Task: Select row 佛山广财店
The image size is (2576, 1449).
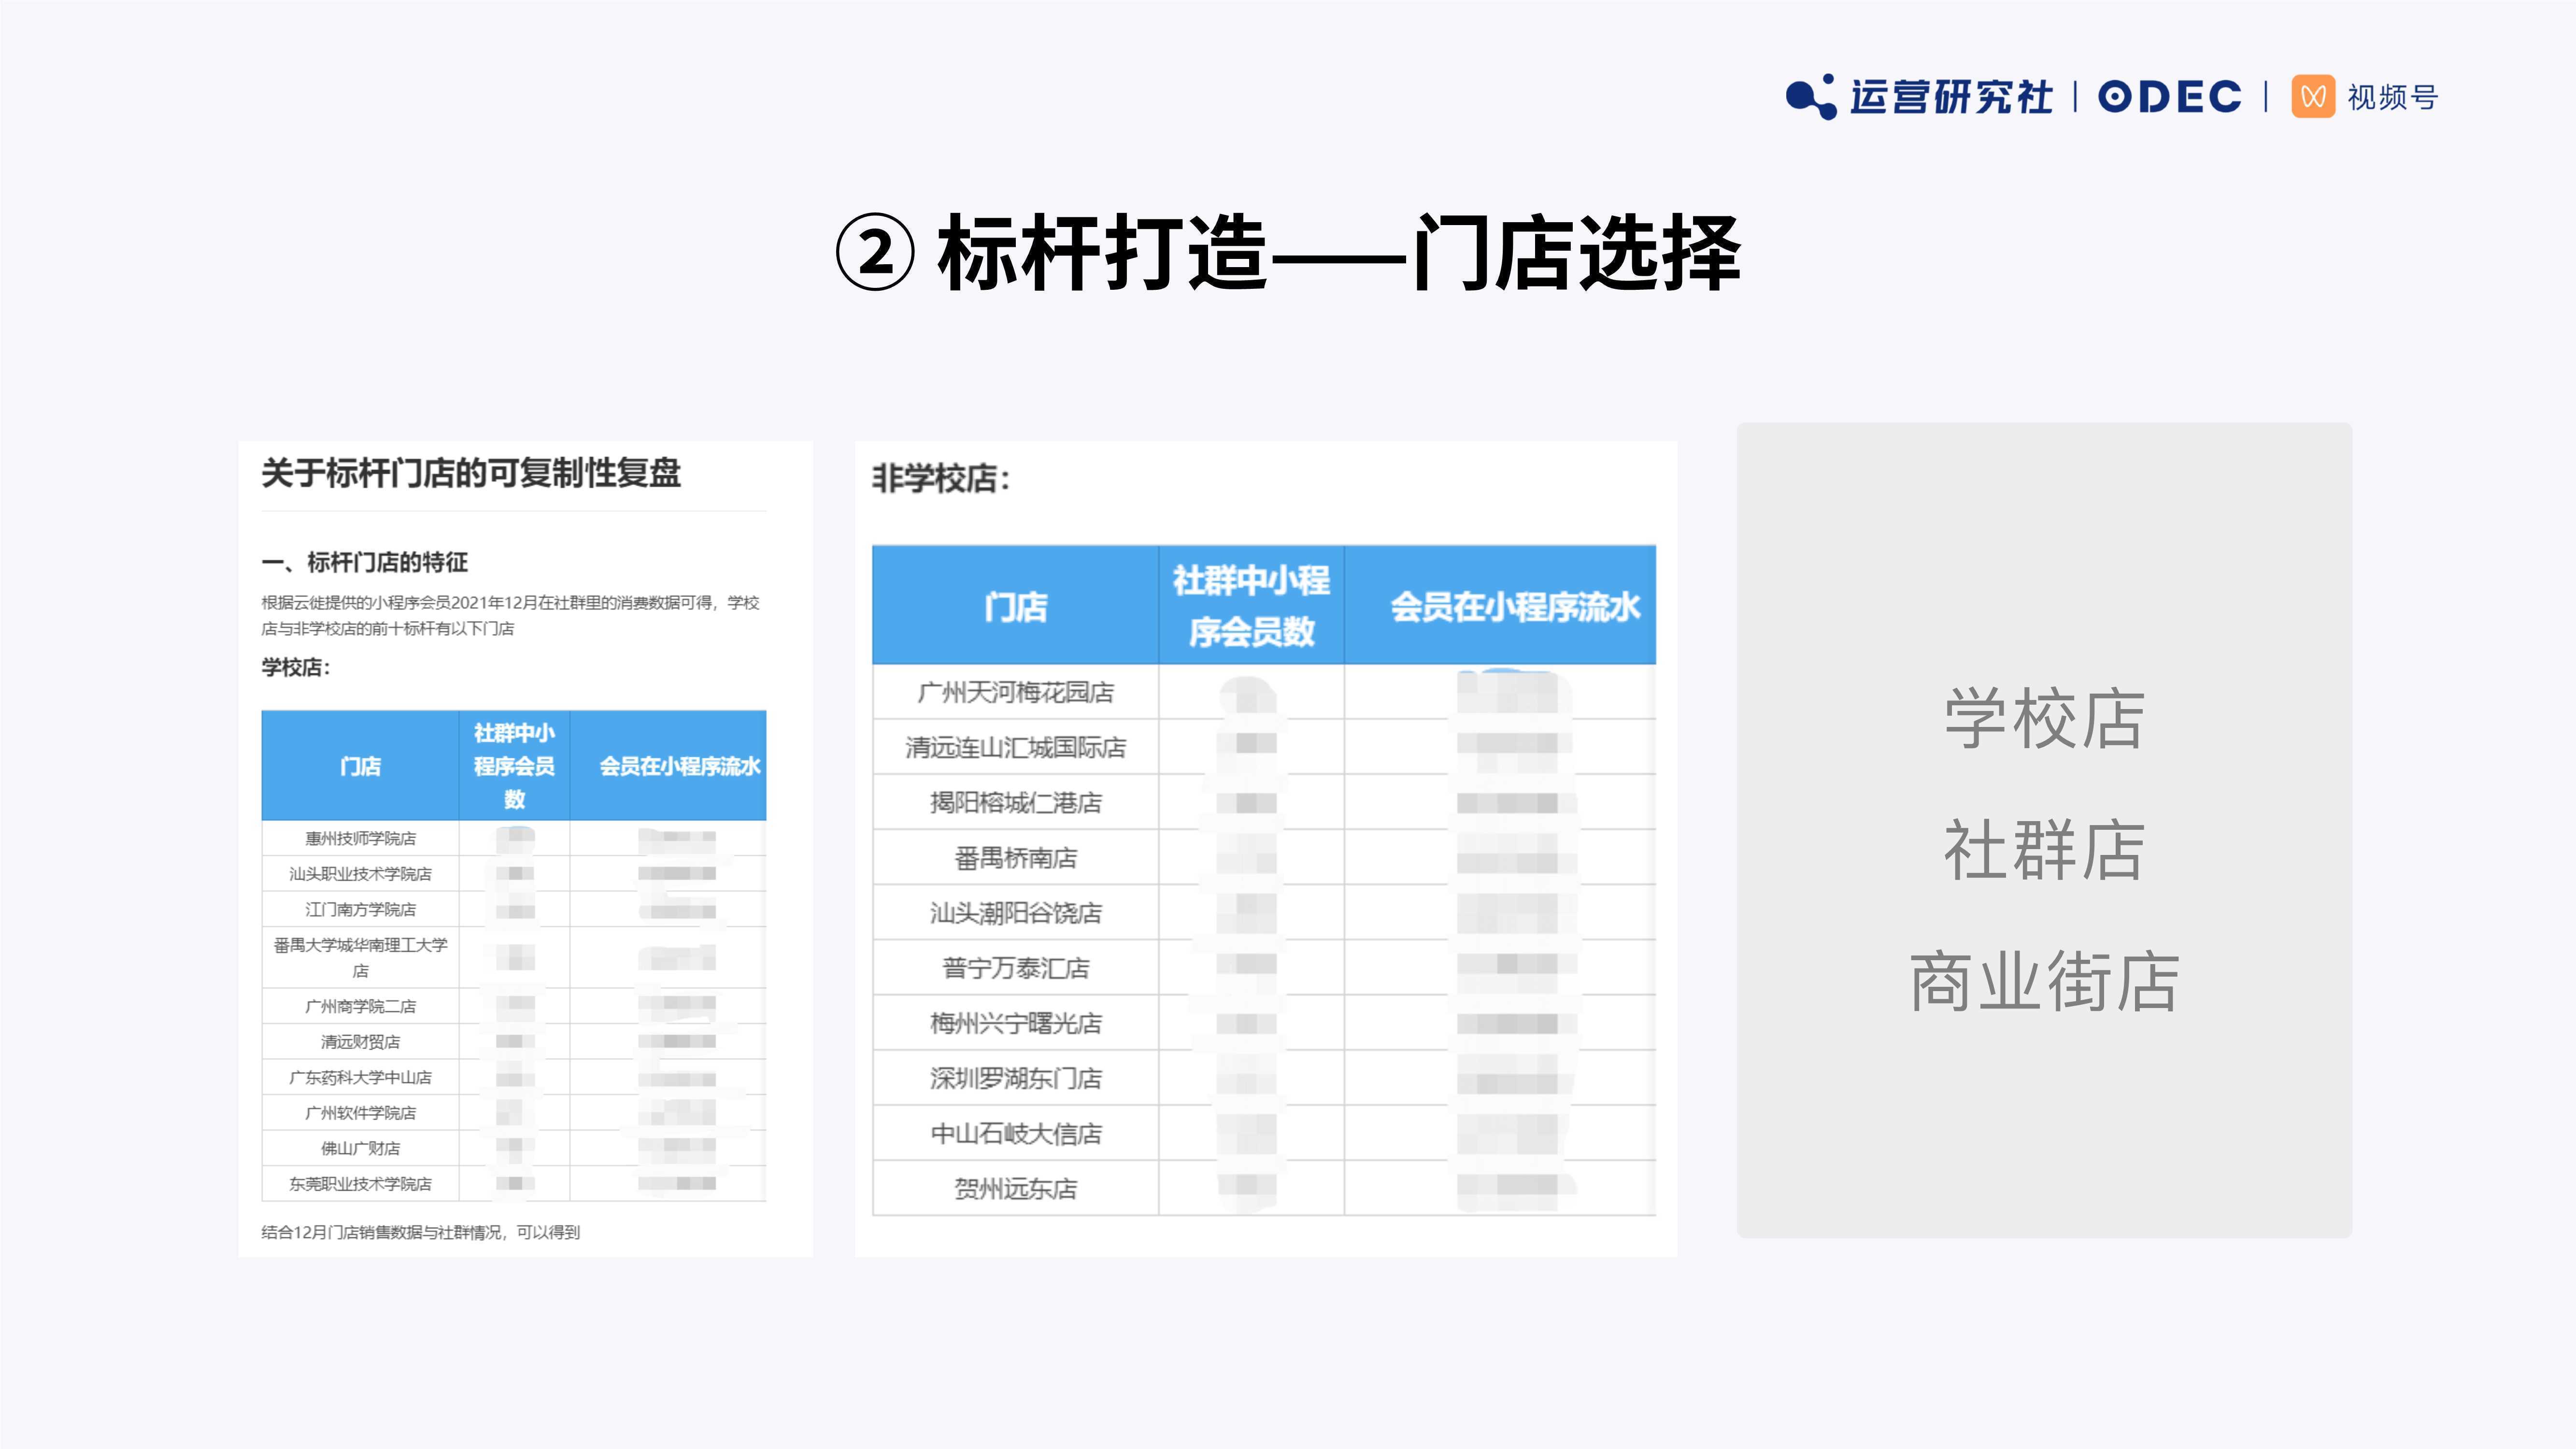Action: pos(514,1148)
